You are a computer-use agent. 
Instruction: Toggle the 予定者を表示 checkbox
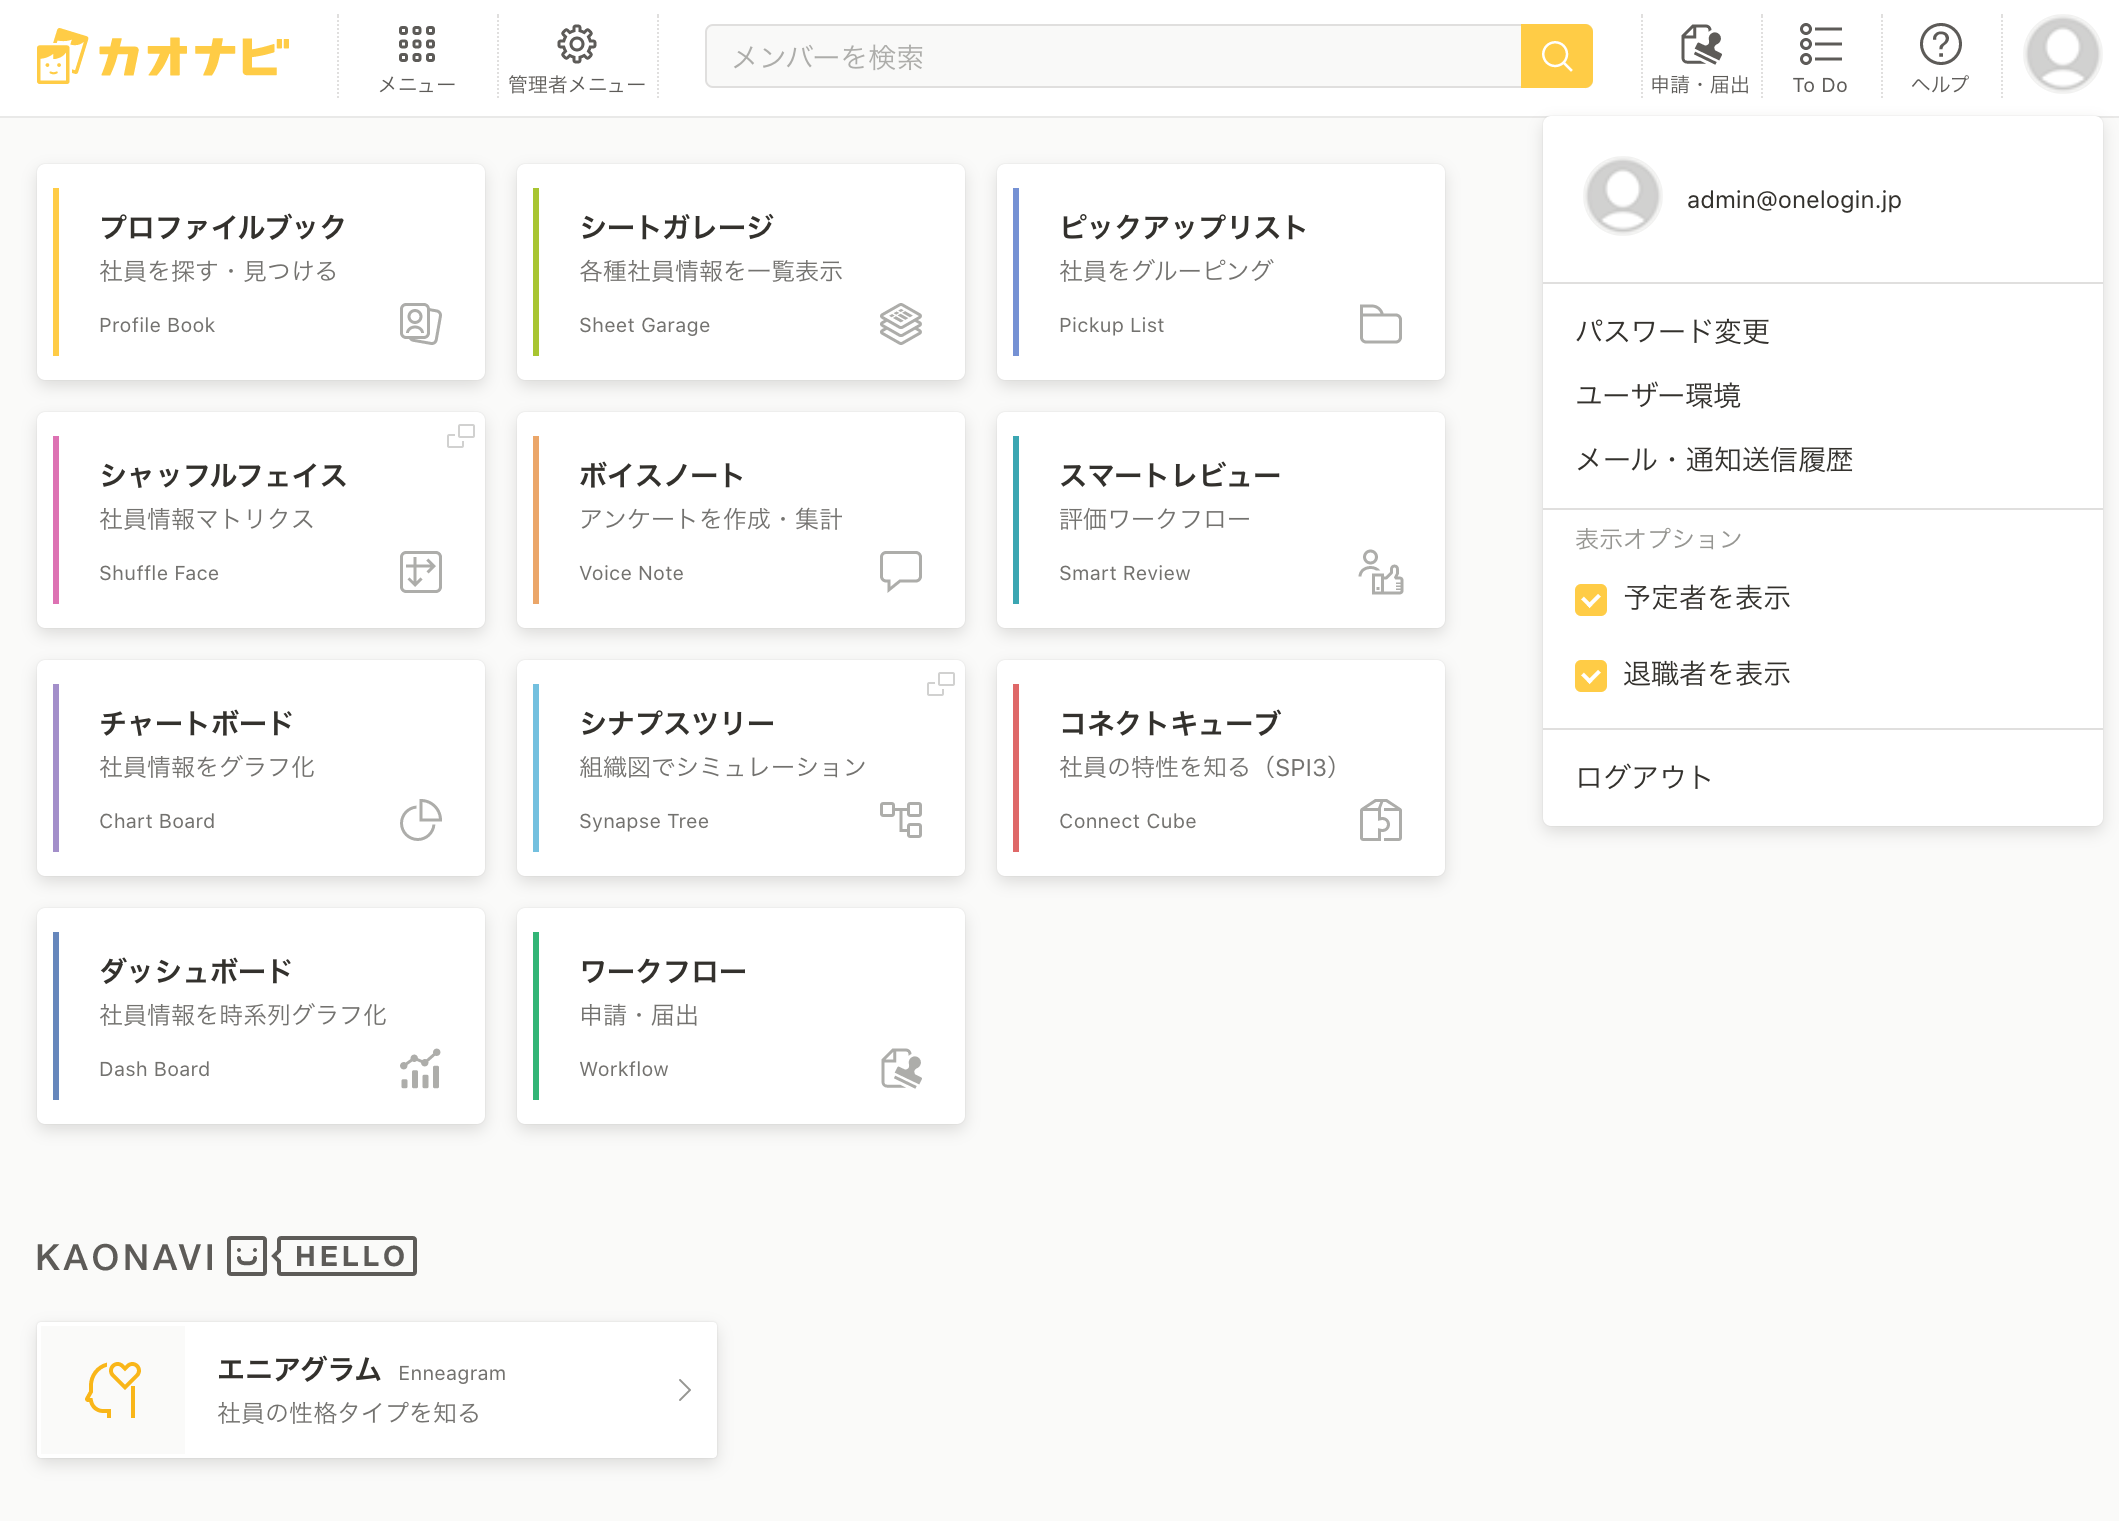[1591, 599]
